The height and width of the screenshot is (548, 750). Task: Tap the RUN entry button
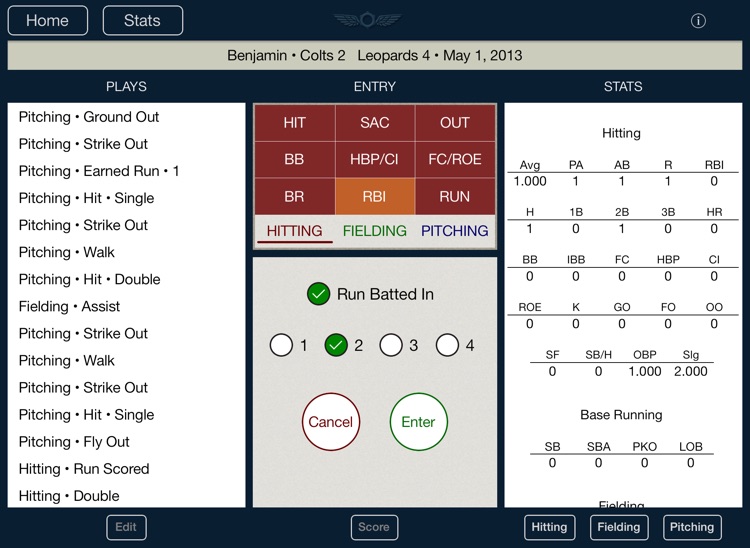pos(455,197)
